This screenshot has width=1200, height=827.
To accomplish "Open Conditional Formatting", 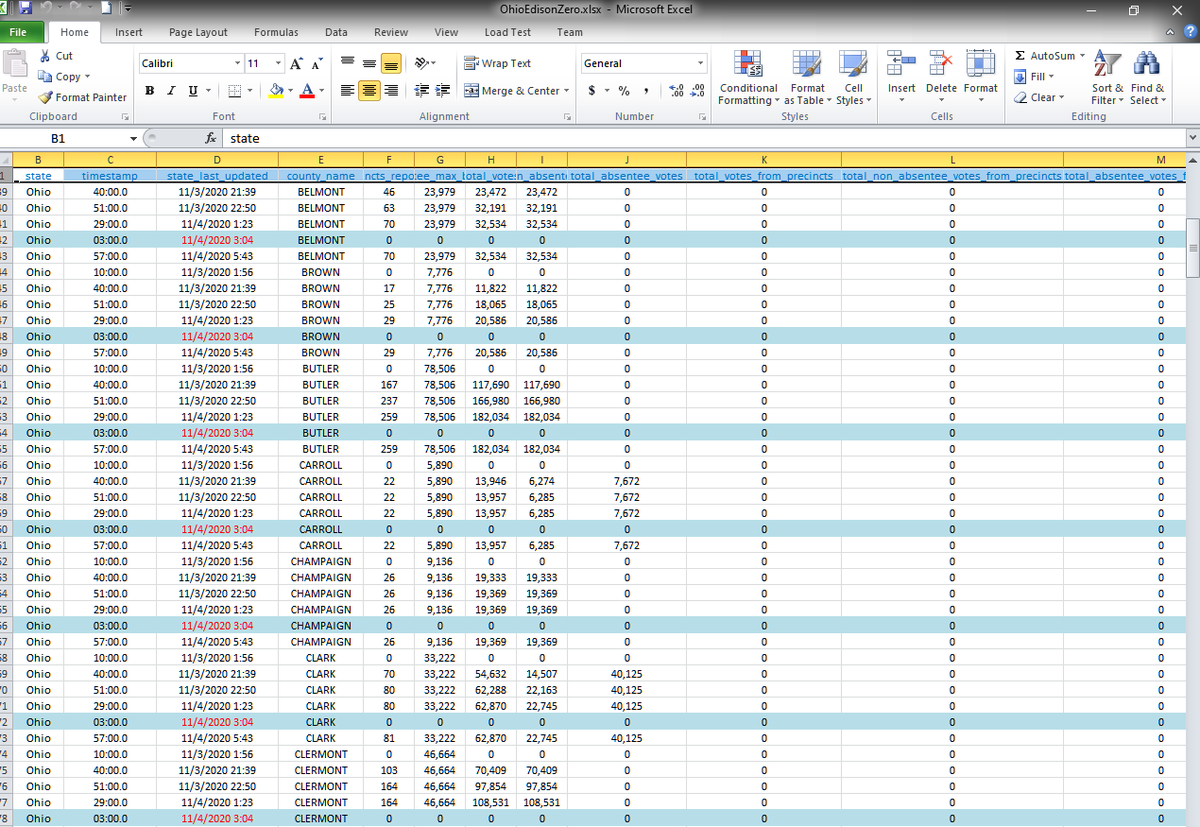I will pos(748,77).
